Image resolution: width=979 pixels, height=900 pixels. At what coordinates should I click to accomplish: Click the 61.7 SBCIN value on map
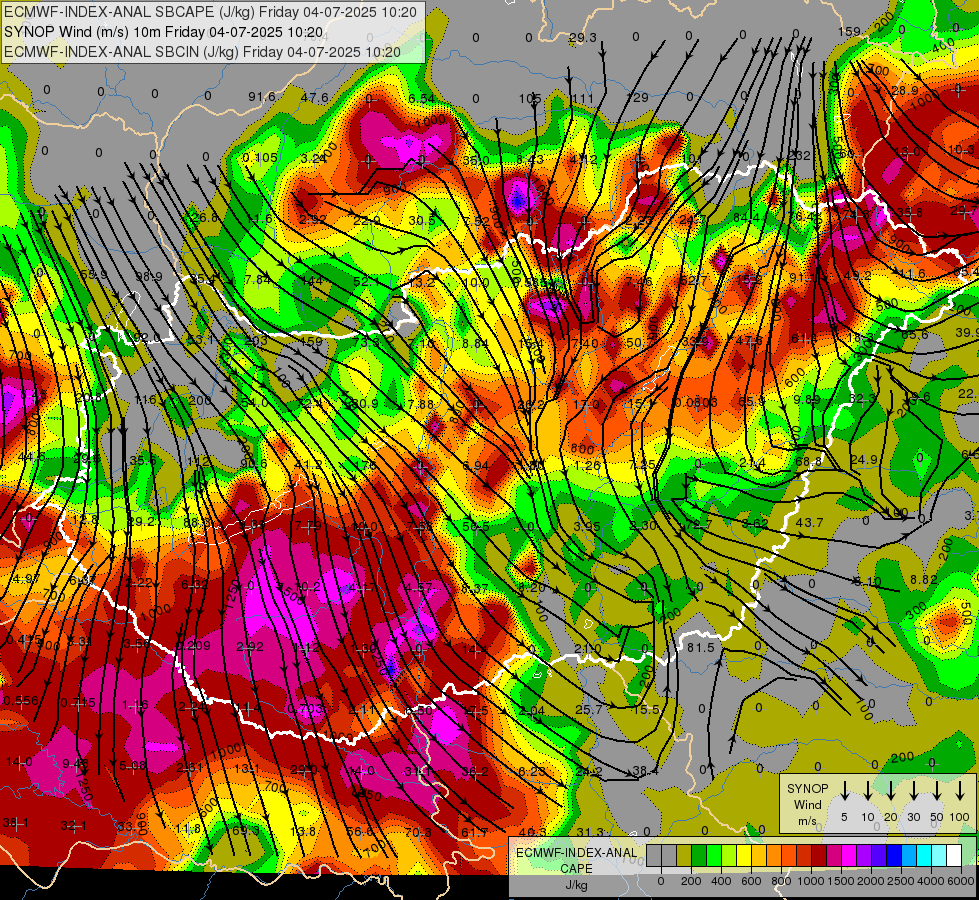pyautogui.click(x=475, y=832)
